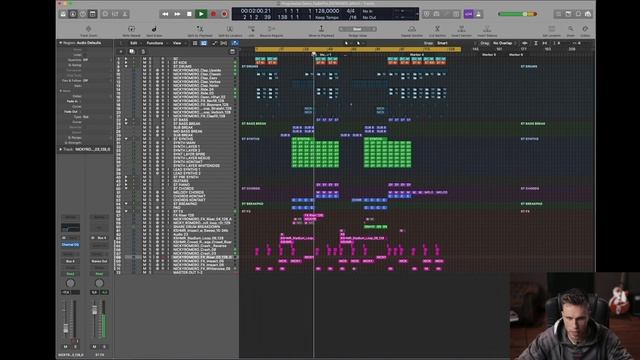Image resolution: width=640 pixels, height=360 pixels.
Task: Open the Editors pane button
Action: click(125, 14)
